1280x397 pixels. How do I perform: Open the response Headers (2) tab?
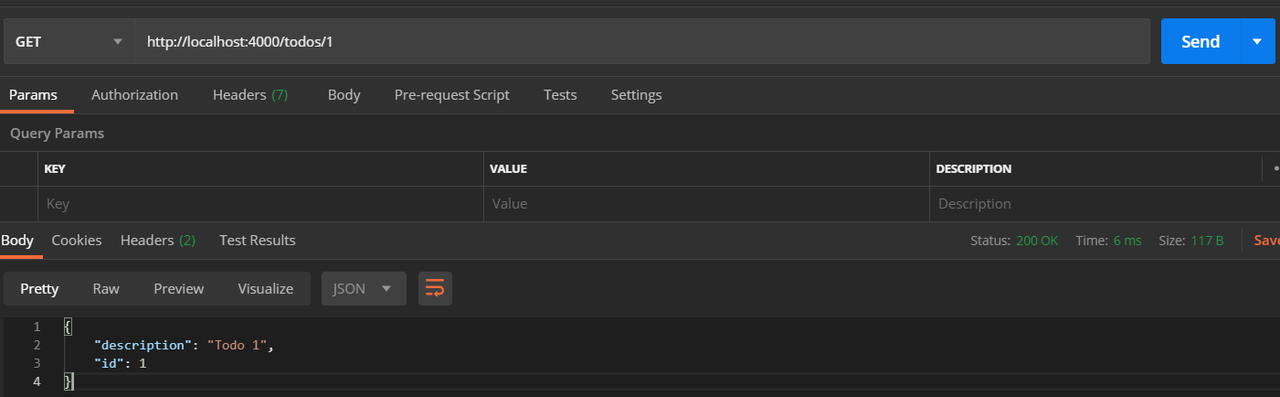[x=158, y=240]
